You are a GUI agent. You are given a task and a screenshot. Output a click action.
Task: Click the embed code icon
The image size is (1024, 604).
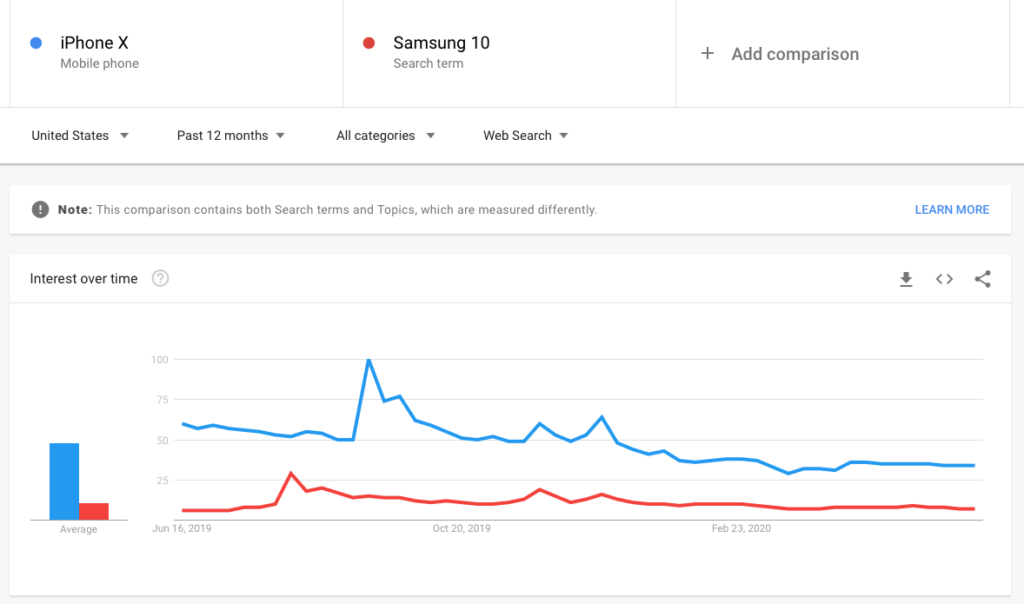944,279
